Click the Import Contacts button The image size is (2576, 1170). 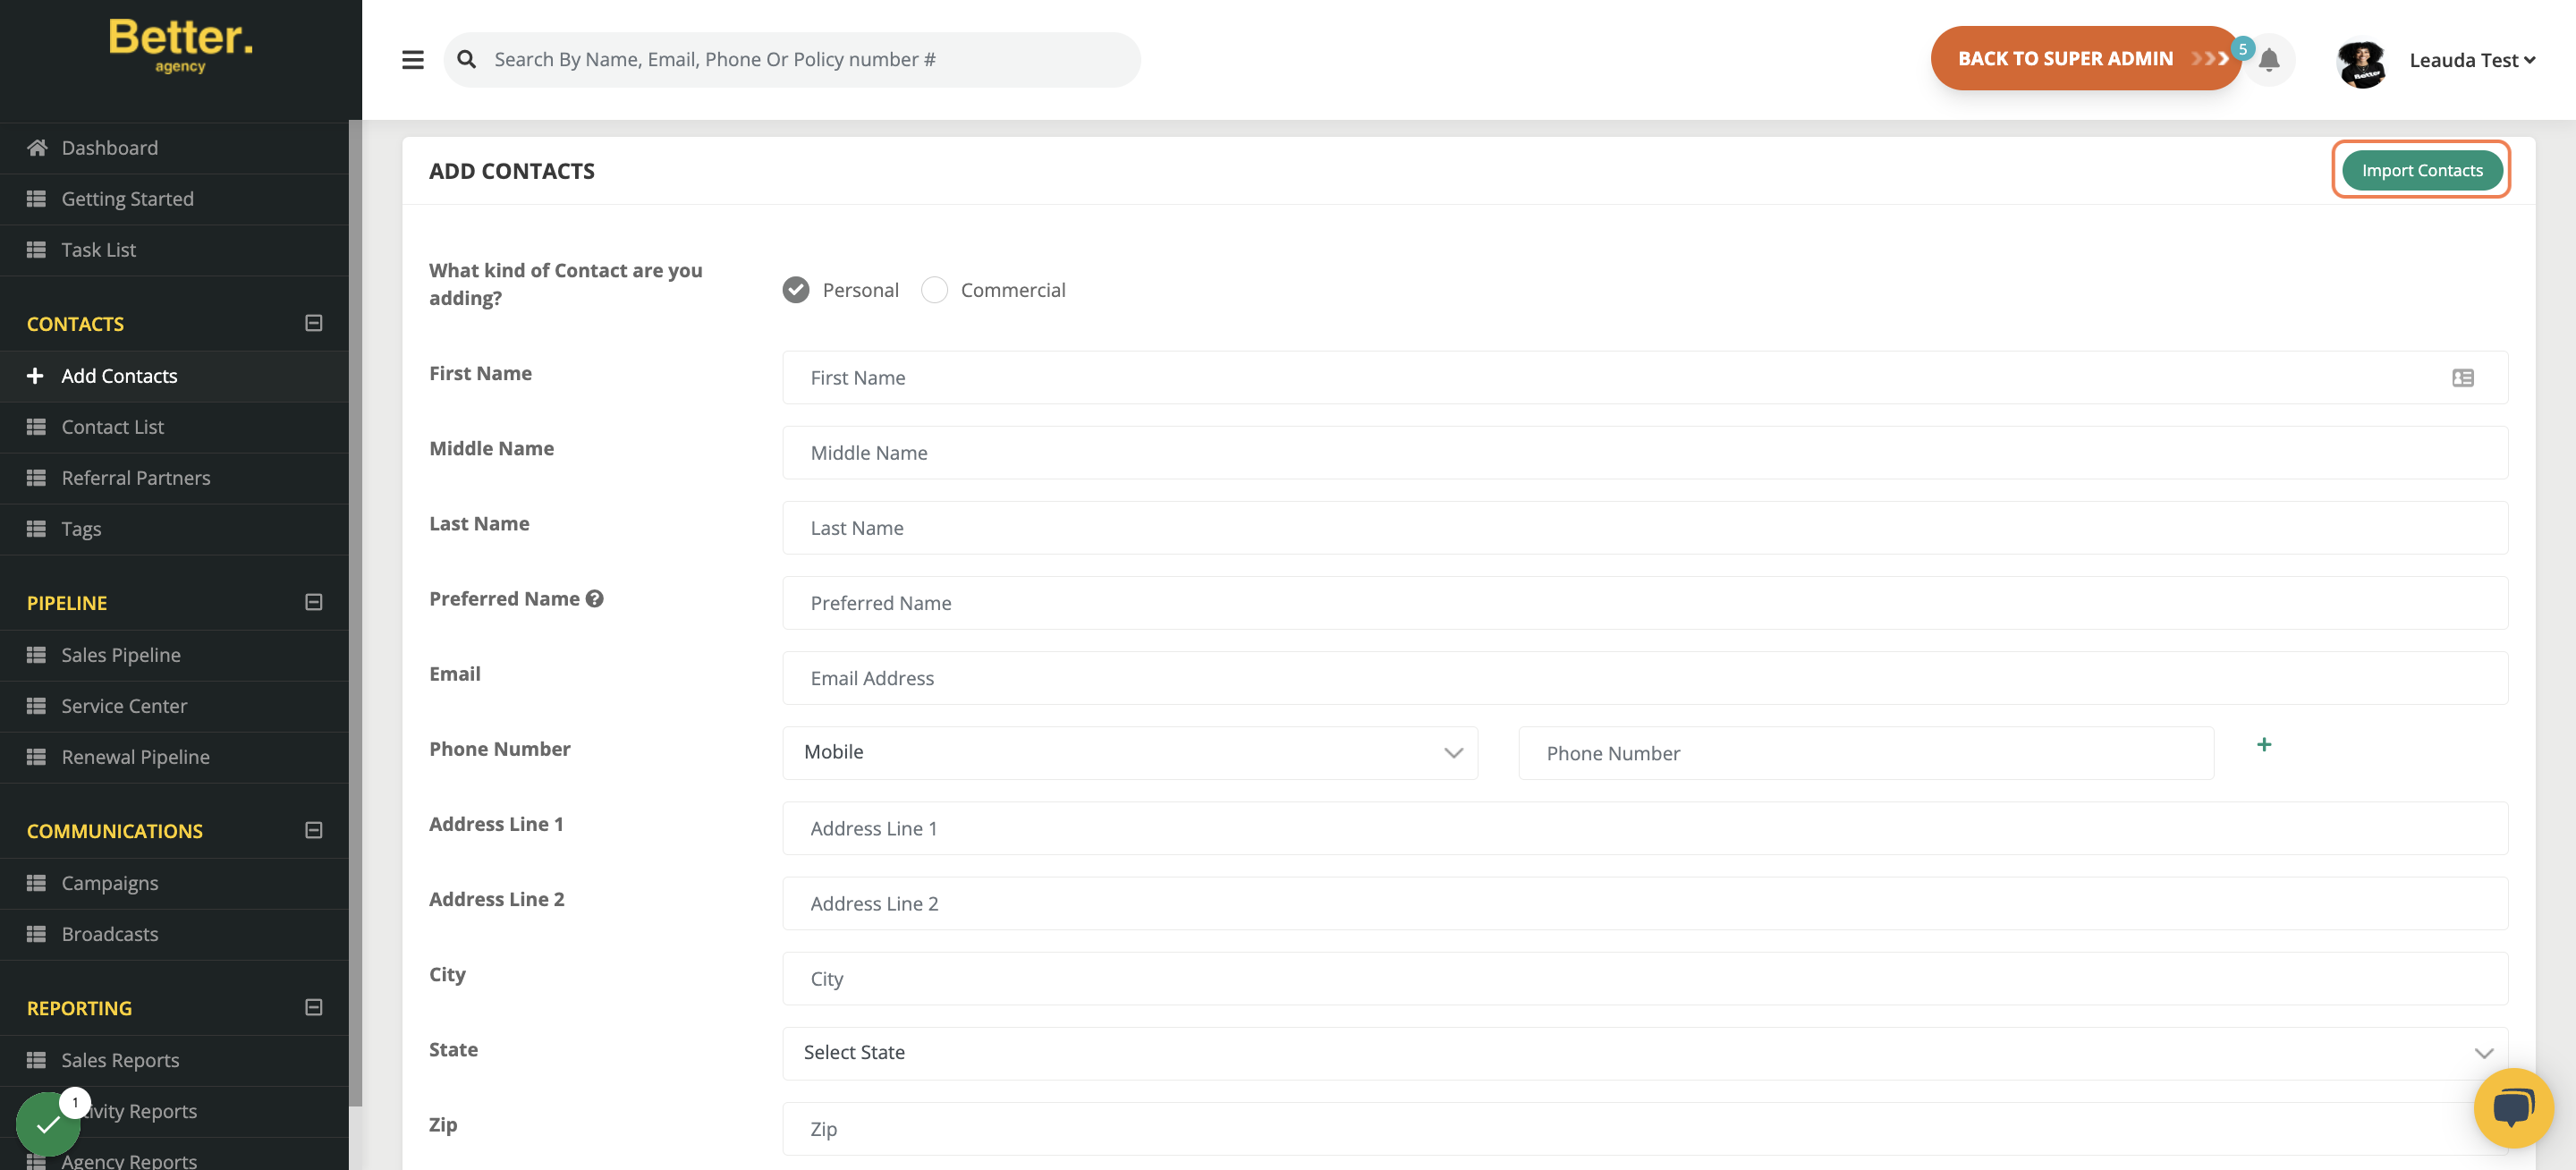tap(2421, 169)
